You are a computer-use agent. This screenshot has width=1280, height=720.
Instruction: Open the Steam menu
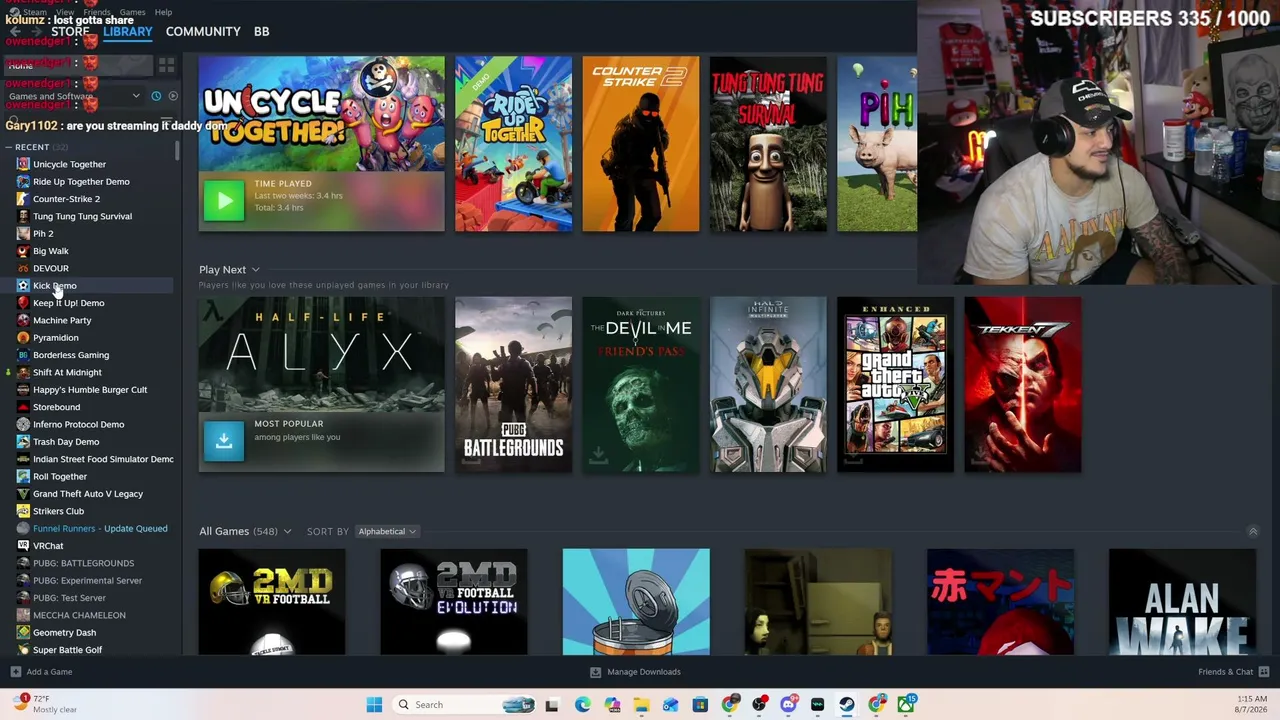pos(35,12)
